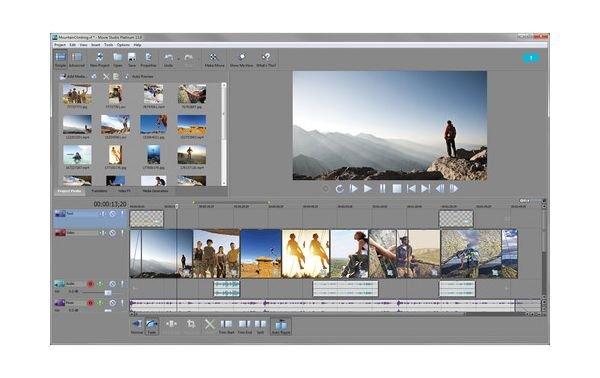Select the underwater diver media thumbnail

(153, 155)
